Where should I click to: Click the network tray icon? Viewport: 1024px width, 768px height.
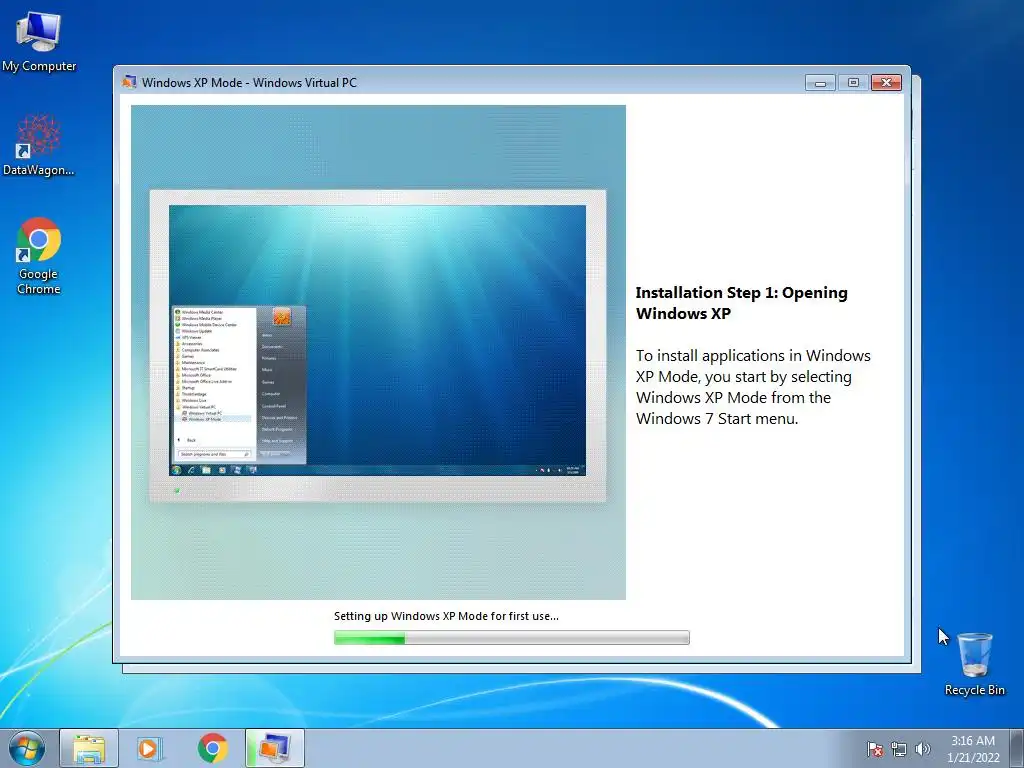pos(899,749)
